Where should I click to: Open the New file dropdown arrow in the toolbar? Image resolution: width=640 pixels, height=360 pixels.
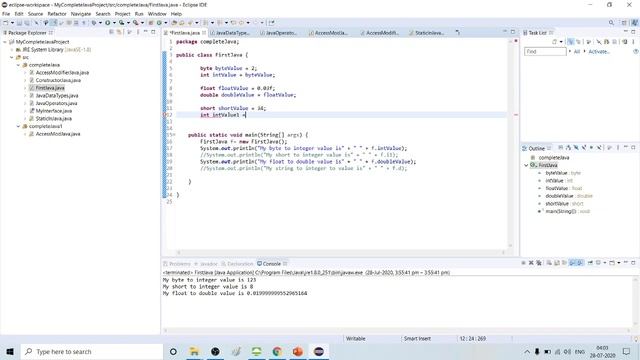(12, 23)
